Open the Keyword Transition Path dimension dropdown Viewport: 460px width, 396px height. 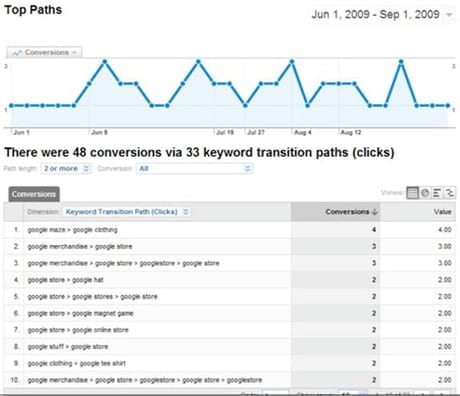point(127,212)
